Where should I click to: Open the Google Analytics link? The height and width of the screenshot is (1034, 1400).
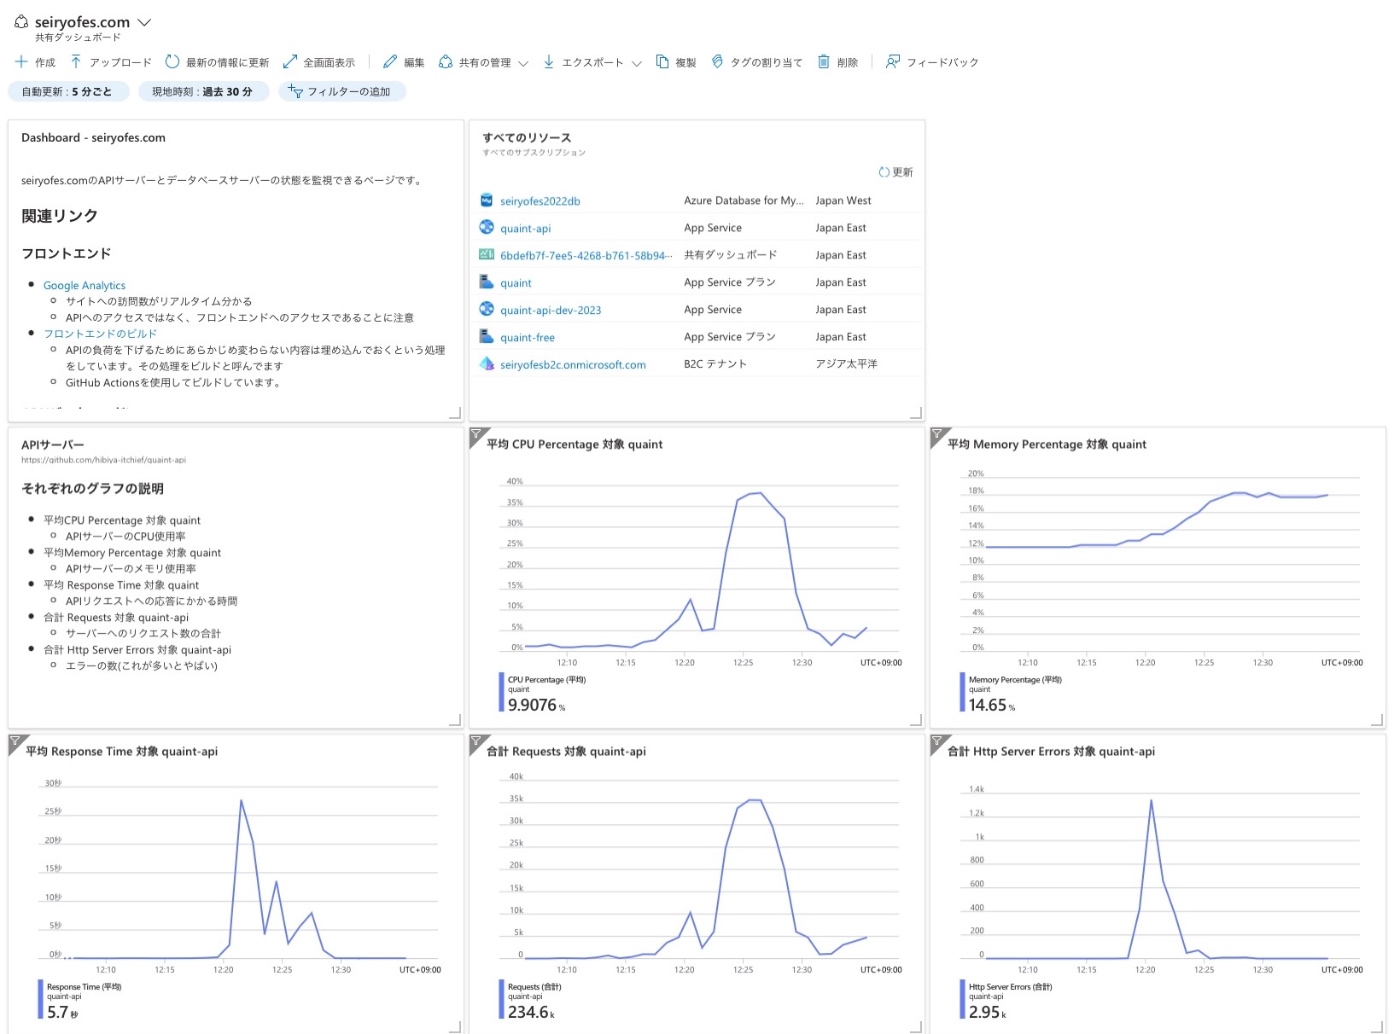pyautogui.click(x=84, y=285)
